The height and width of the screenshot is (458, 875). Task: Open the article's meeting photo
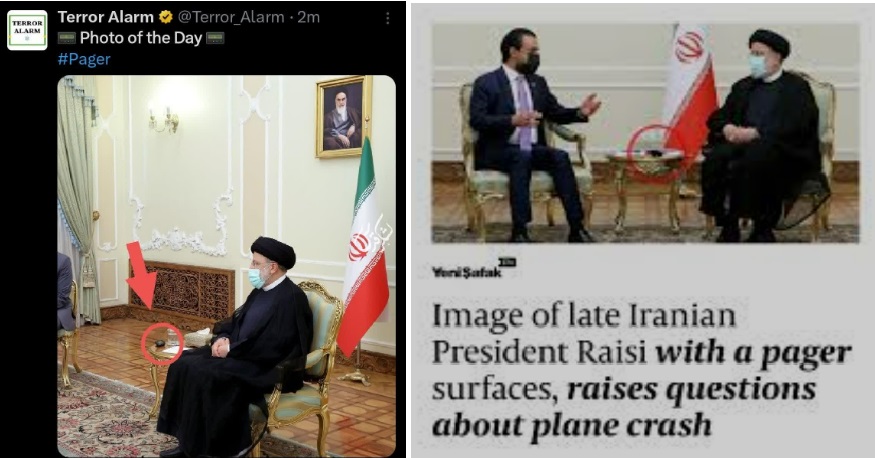(x=646, y=133)
